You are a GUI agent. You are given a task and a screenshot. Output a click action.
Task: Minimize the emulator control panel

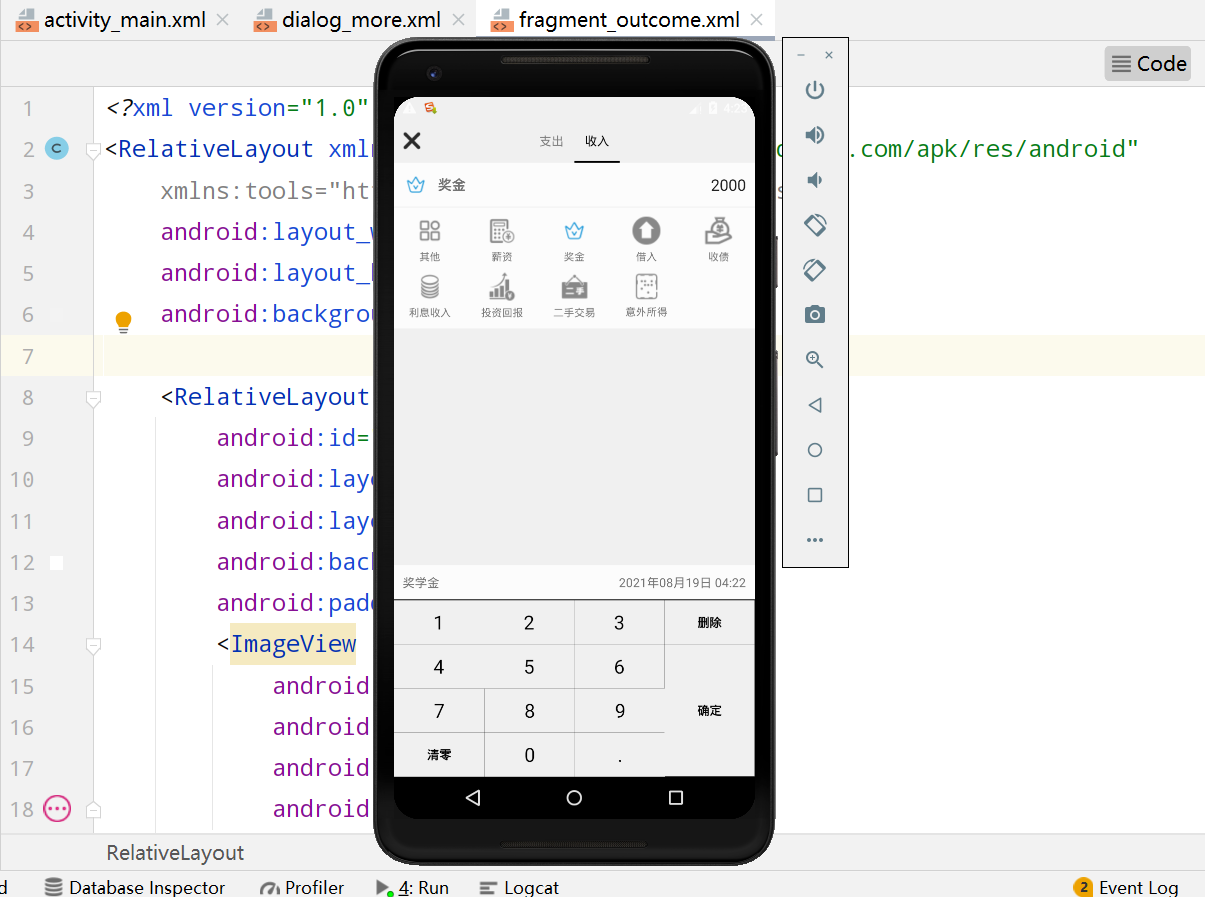(x=801, y=55)
